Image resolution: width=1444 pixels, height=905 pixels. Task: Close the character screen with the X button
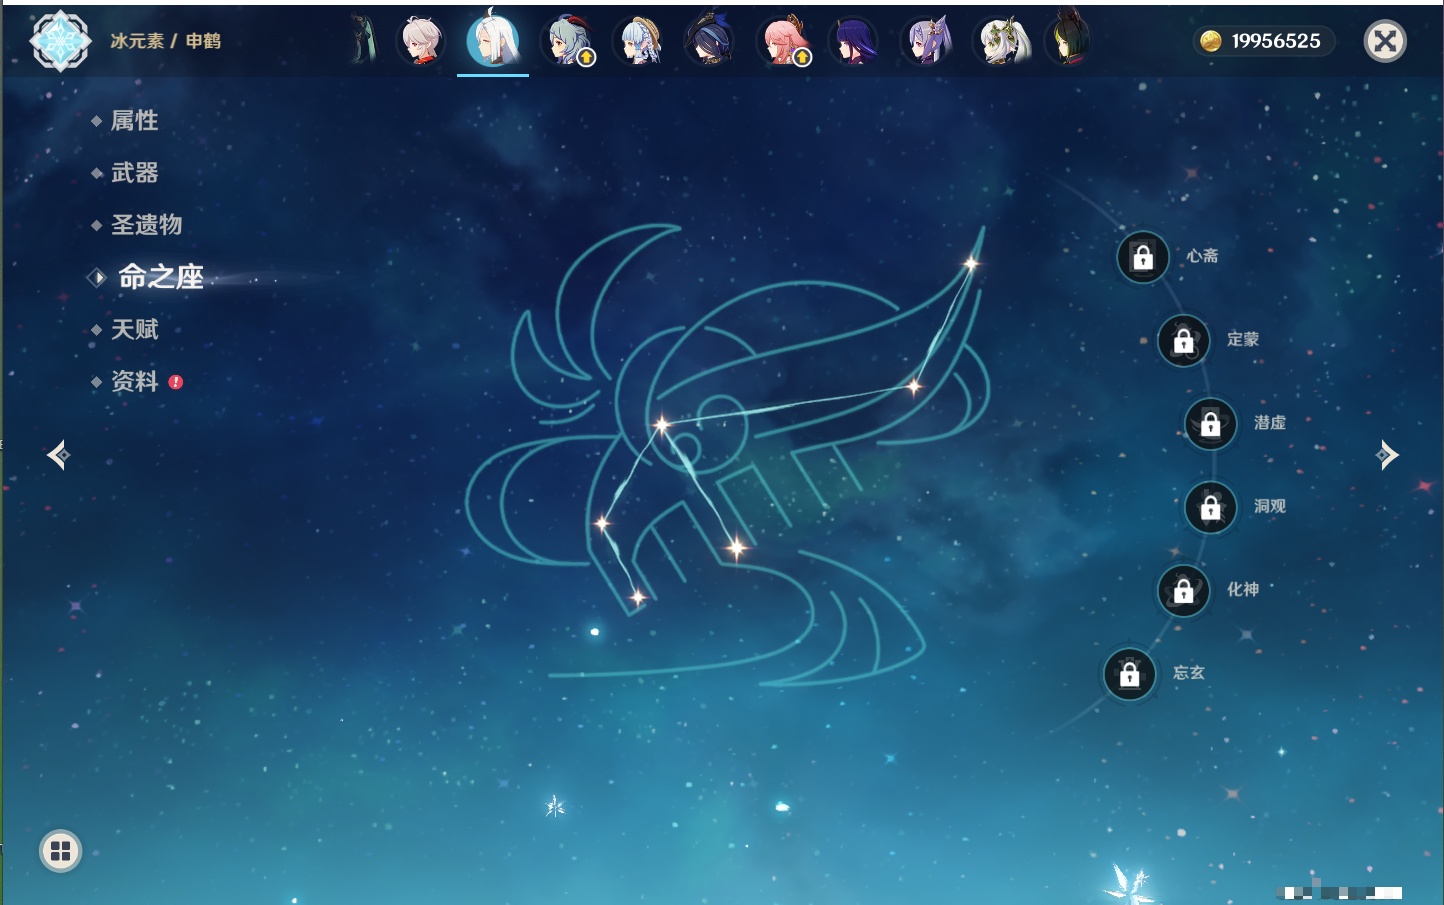[x=1385, y=41]
